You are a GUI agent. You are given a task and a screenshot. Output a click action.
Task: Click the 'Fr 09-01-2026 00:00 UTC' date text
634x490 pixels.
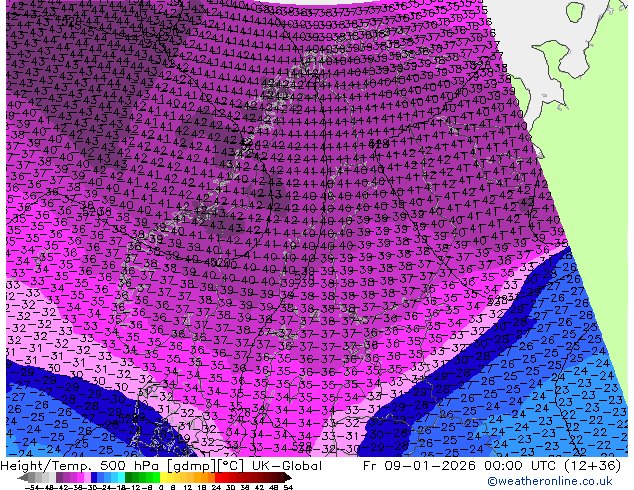[457, 466]
